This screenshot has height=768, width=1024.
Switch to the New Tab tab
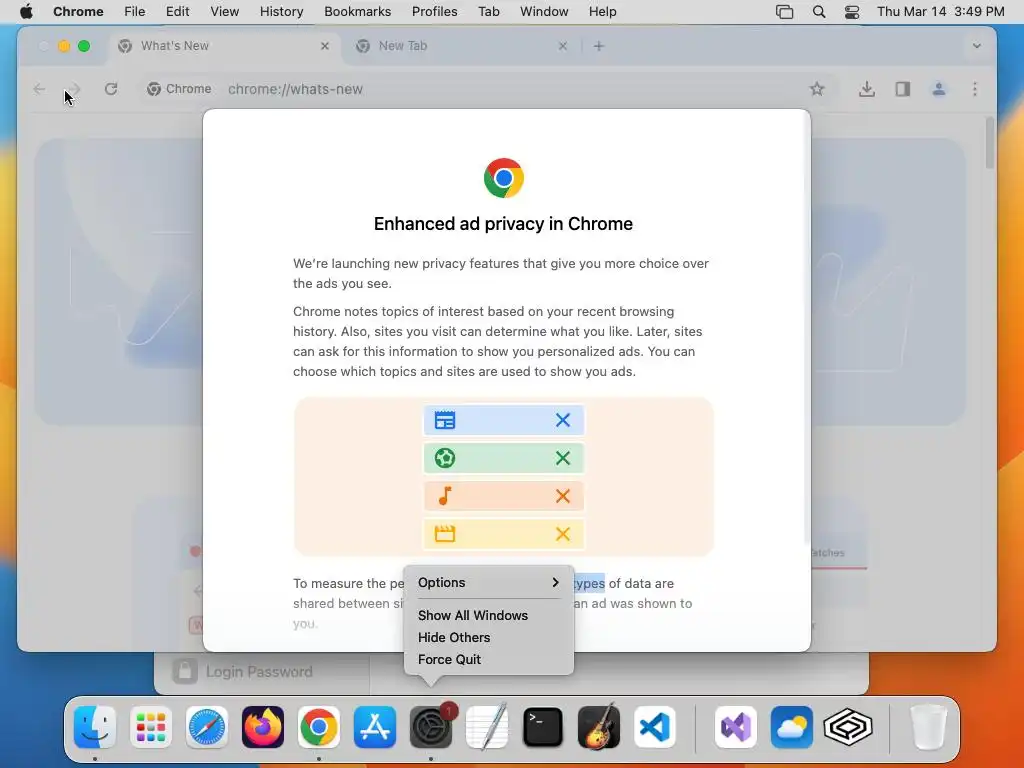pyautogui.click(x=461, y=46)
